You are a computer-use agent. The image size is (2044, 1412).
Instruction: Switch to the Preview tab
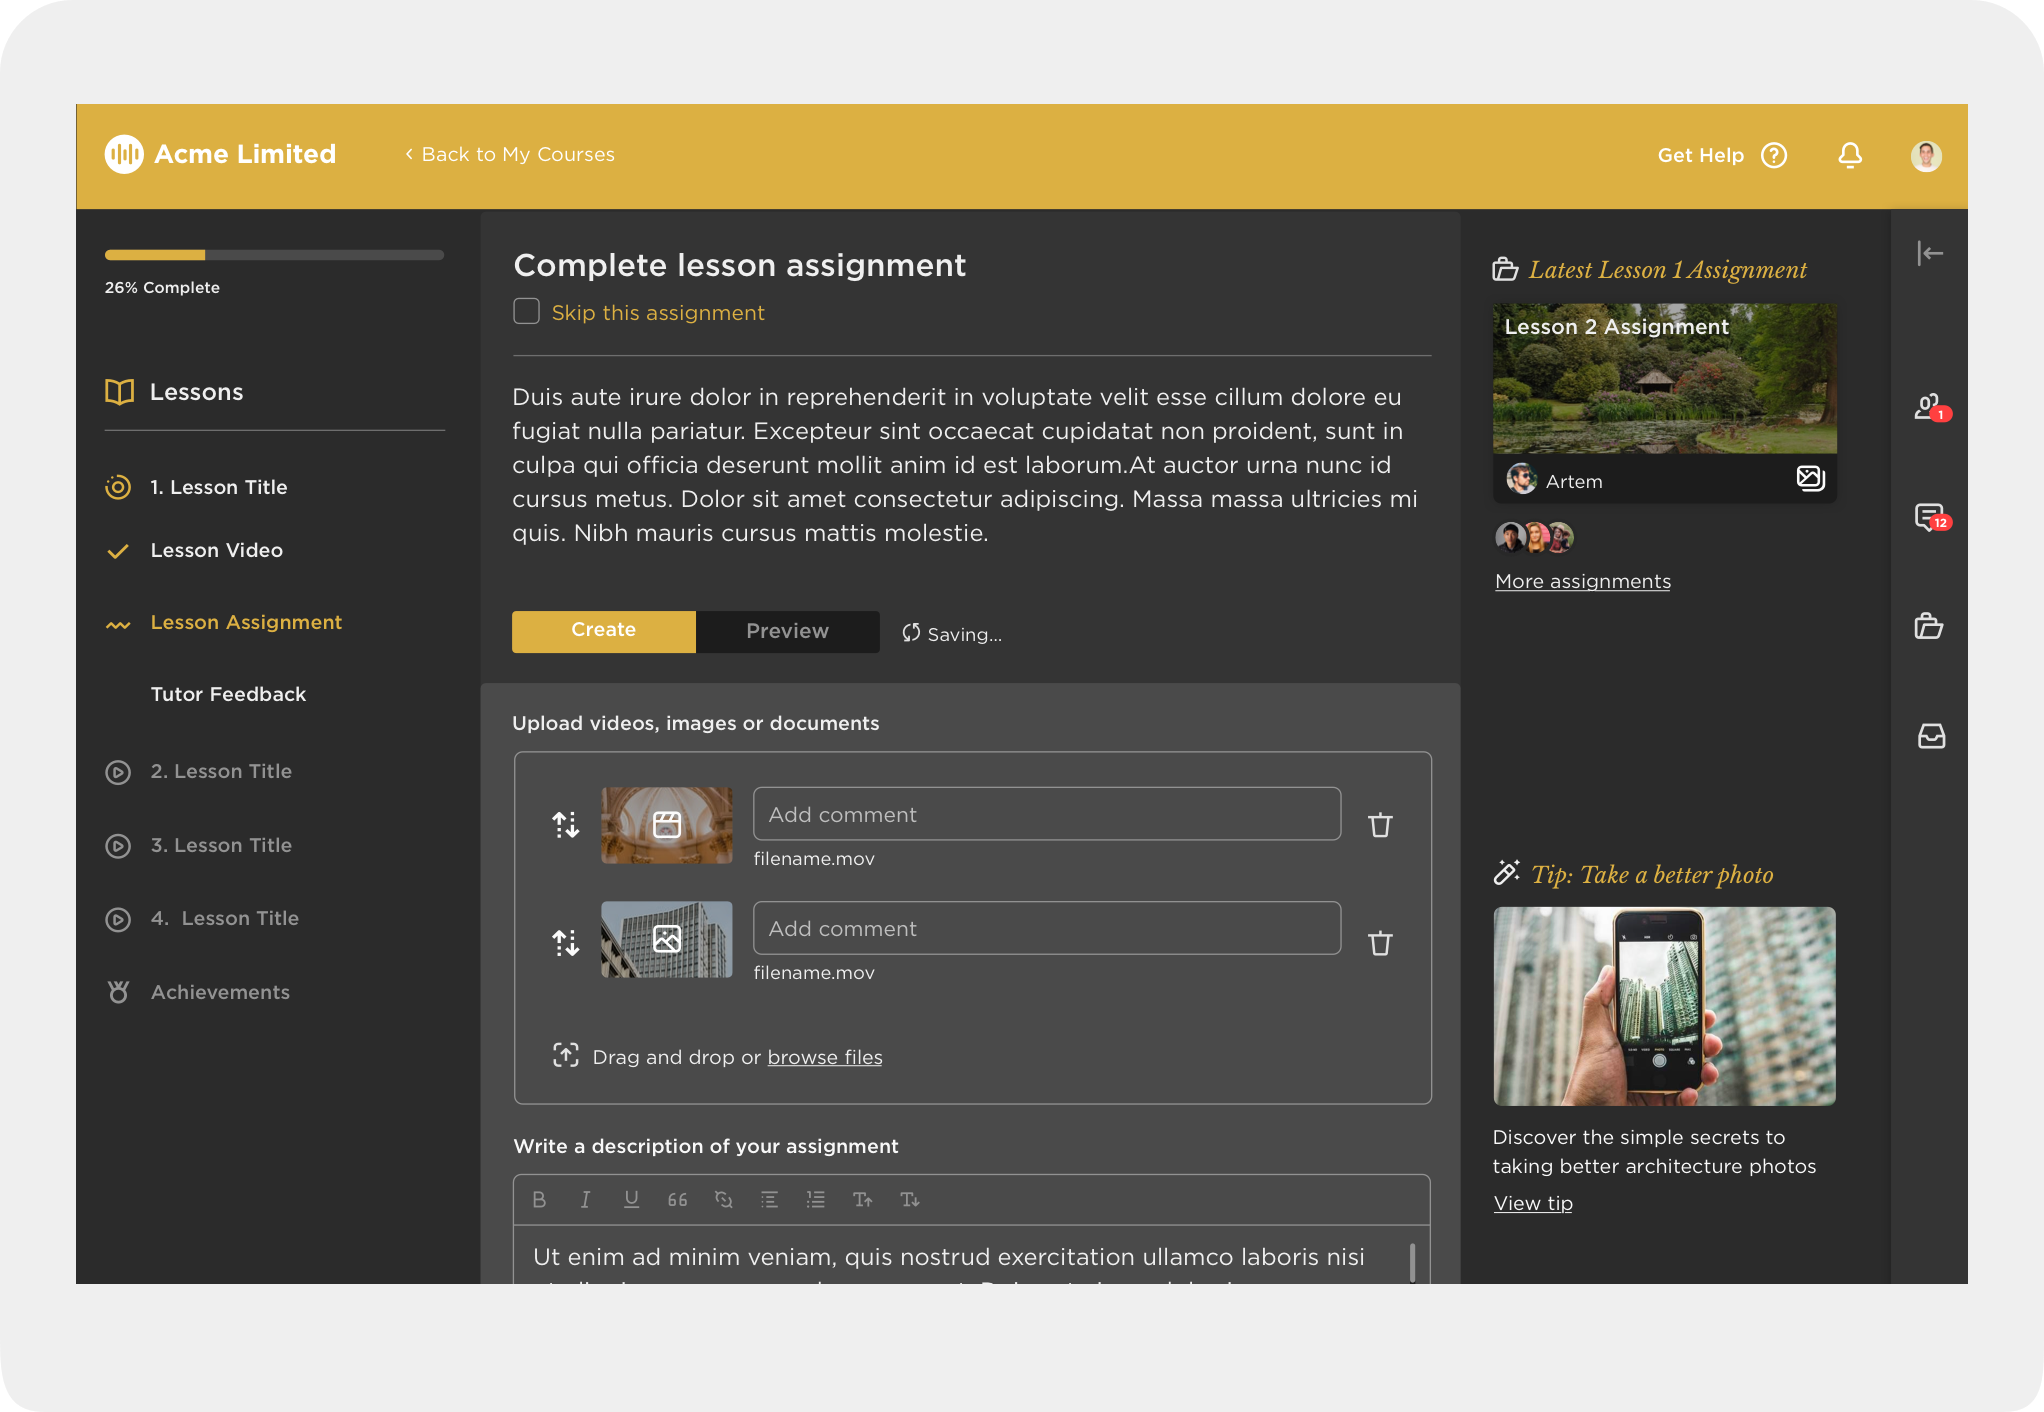click(x=787, y=631)
